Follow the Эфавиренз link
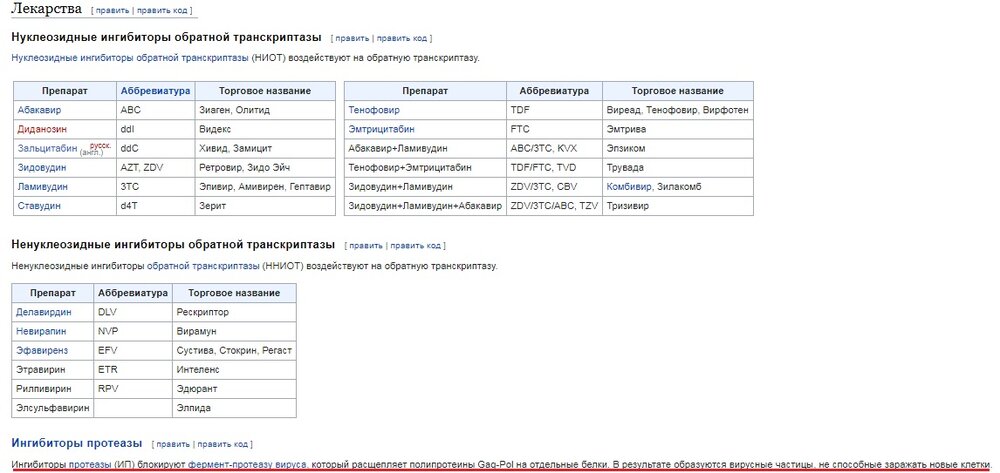This screenshot has height=473, width=1000. coord(42,350)
